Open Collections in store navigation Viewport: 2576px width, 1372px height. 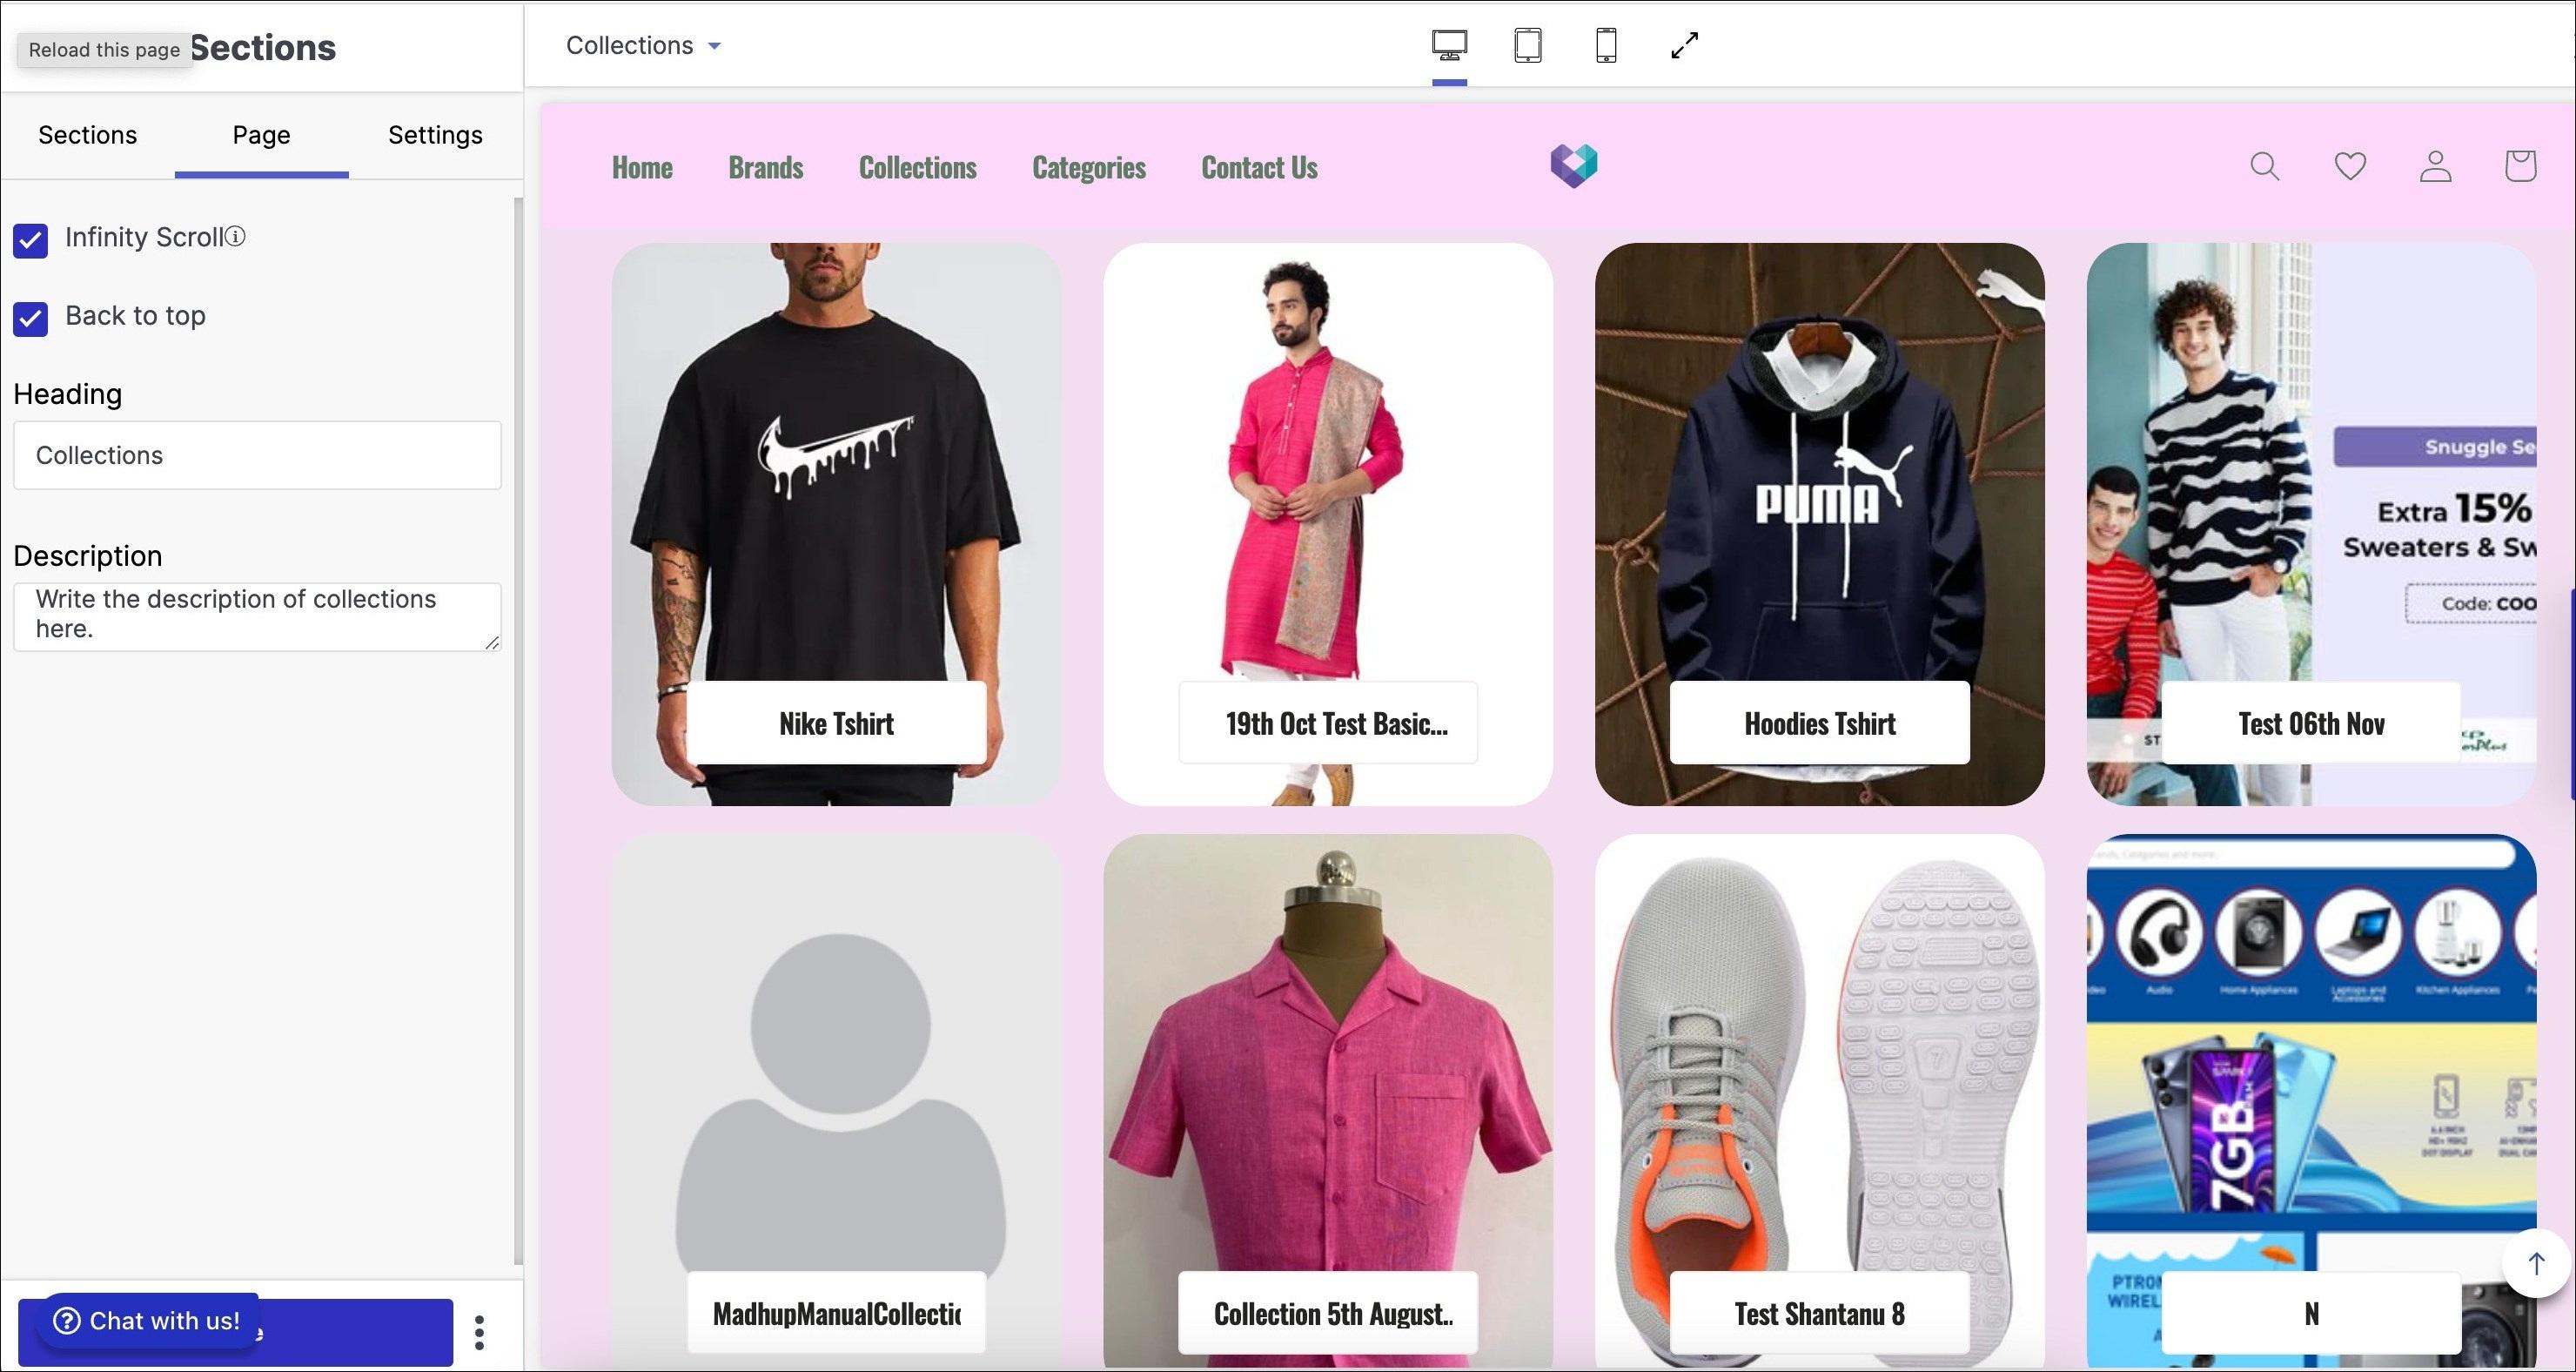pyautogui.click(x=917, y=167)
